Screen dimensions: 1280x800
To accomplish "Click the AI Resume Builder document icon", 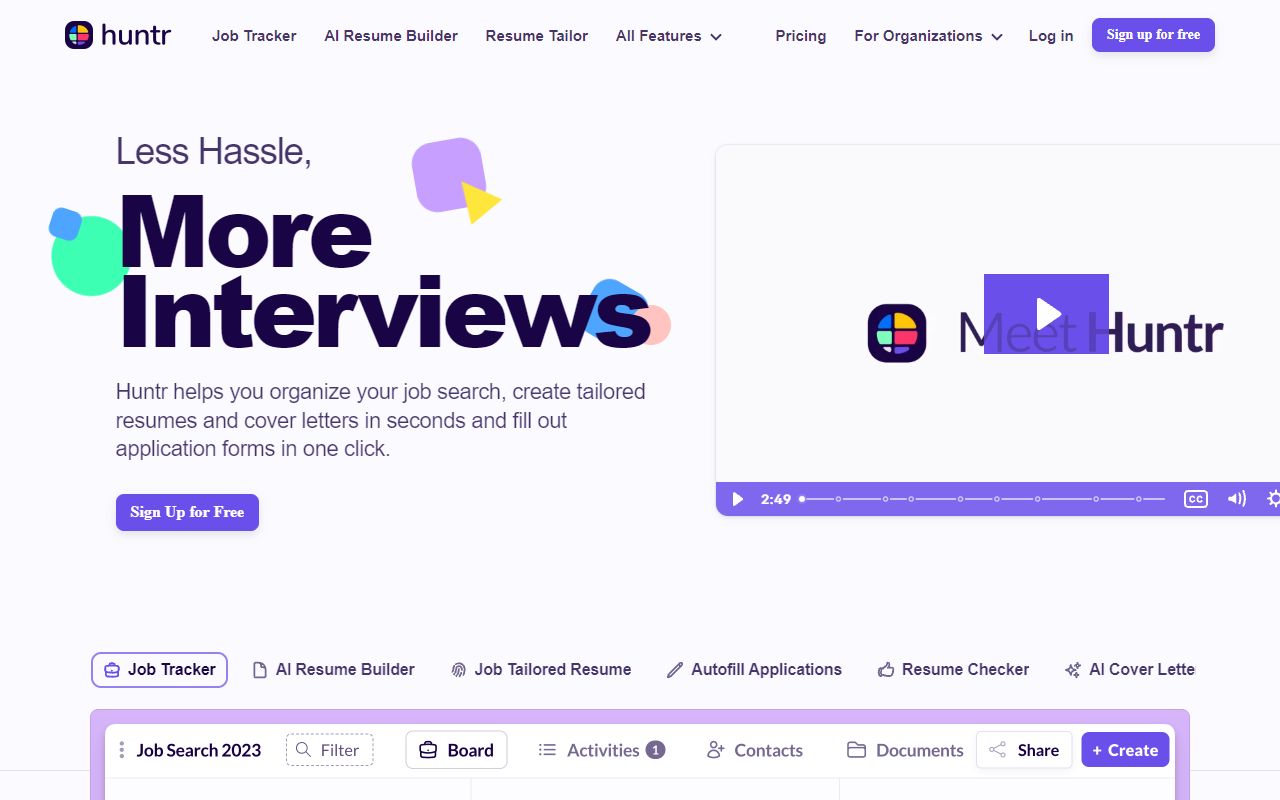I will [x=259, y=669].
